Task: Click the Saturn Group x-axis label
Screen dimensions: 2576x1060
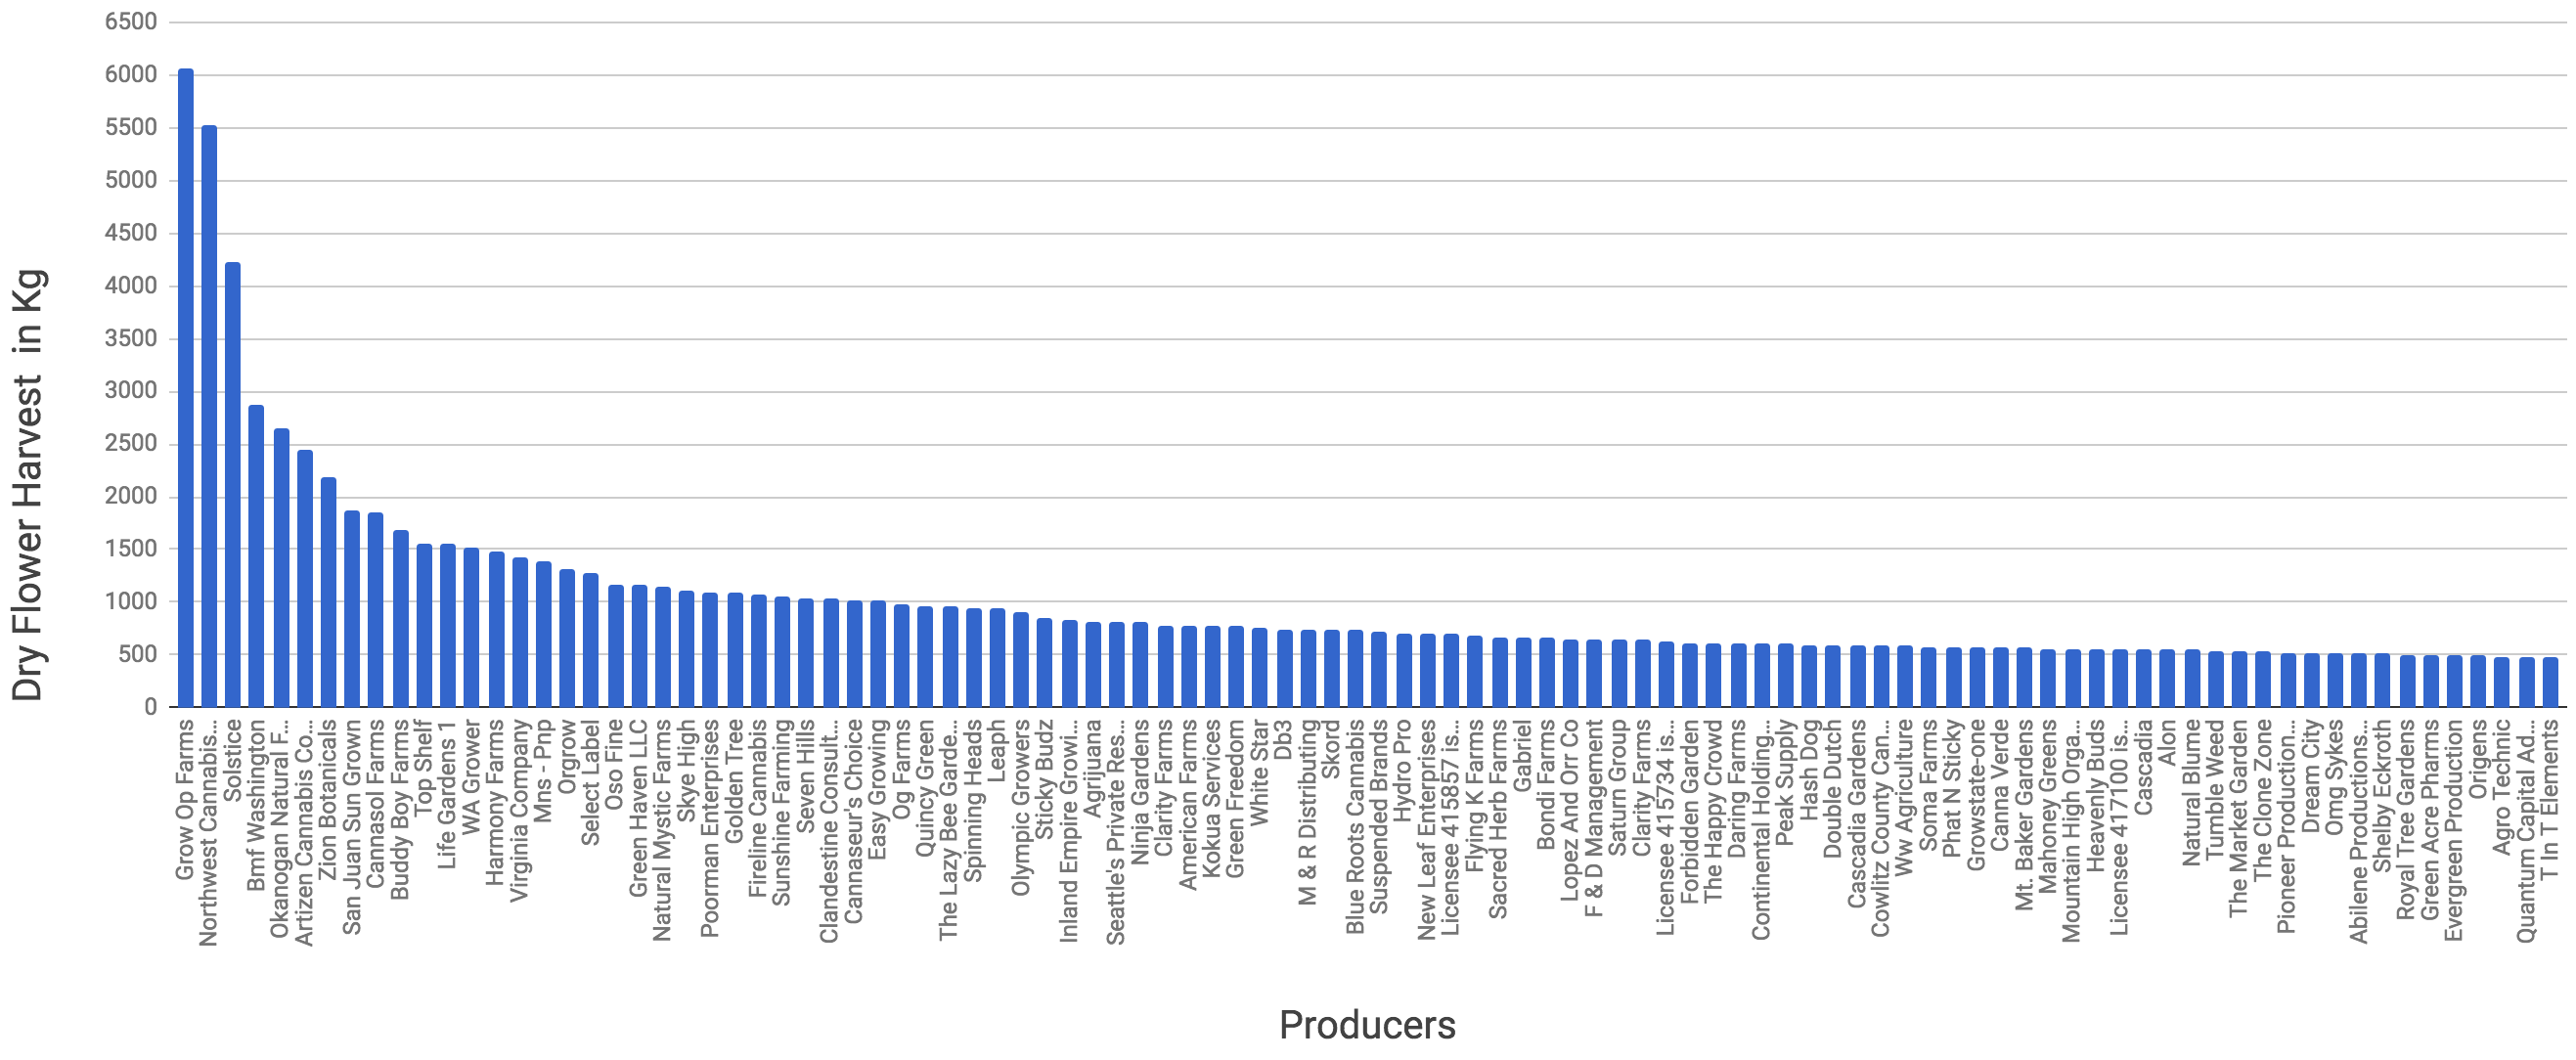Action: click(1618, 788)
